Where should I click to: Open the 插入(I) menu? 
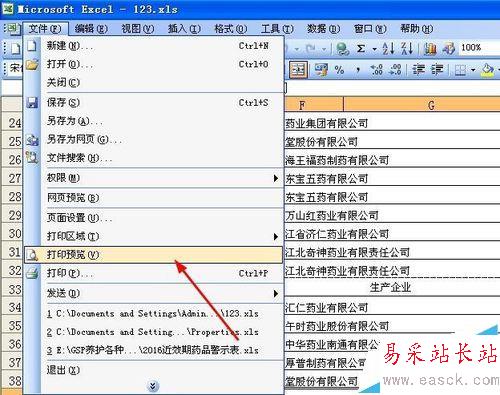pyautogui.click(x=184, y=29)
